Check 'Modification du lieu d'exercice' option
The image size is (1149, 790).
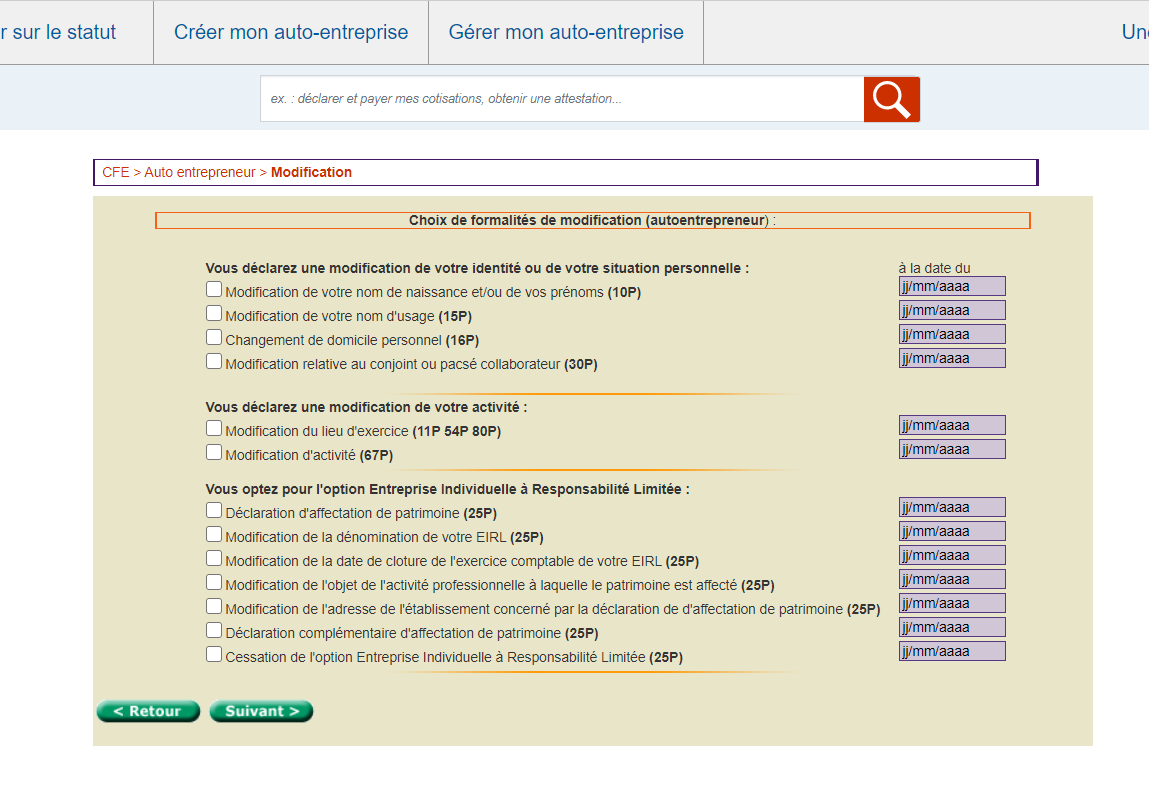coord(214,428)
